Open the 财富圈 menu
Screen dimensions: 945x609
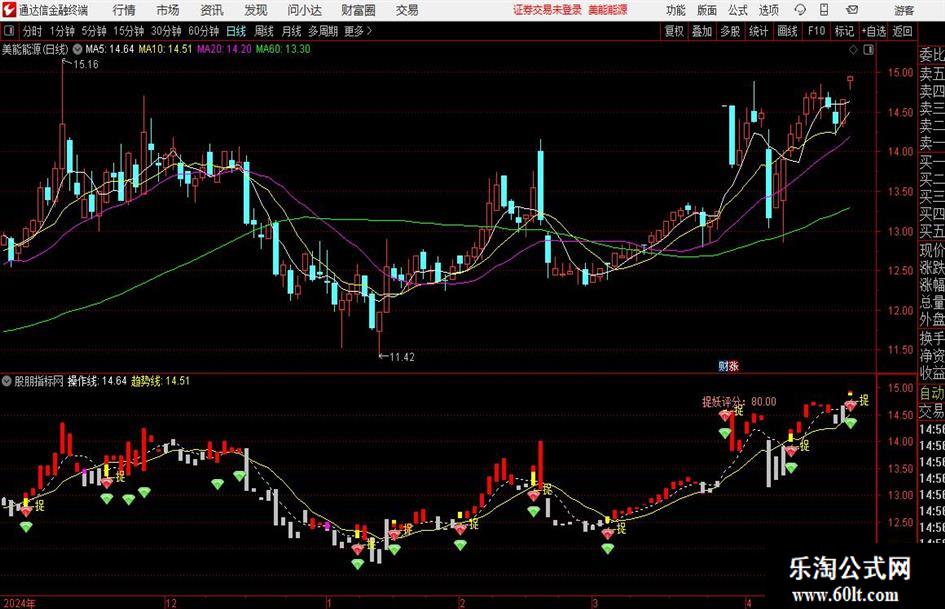358,10
